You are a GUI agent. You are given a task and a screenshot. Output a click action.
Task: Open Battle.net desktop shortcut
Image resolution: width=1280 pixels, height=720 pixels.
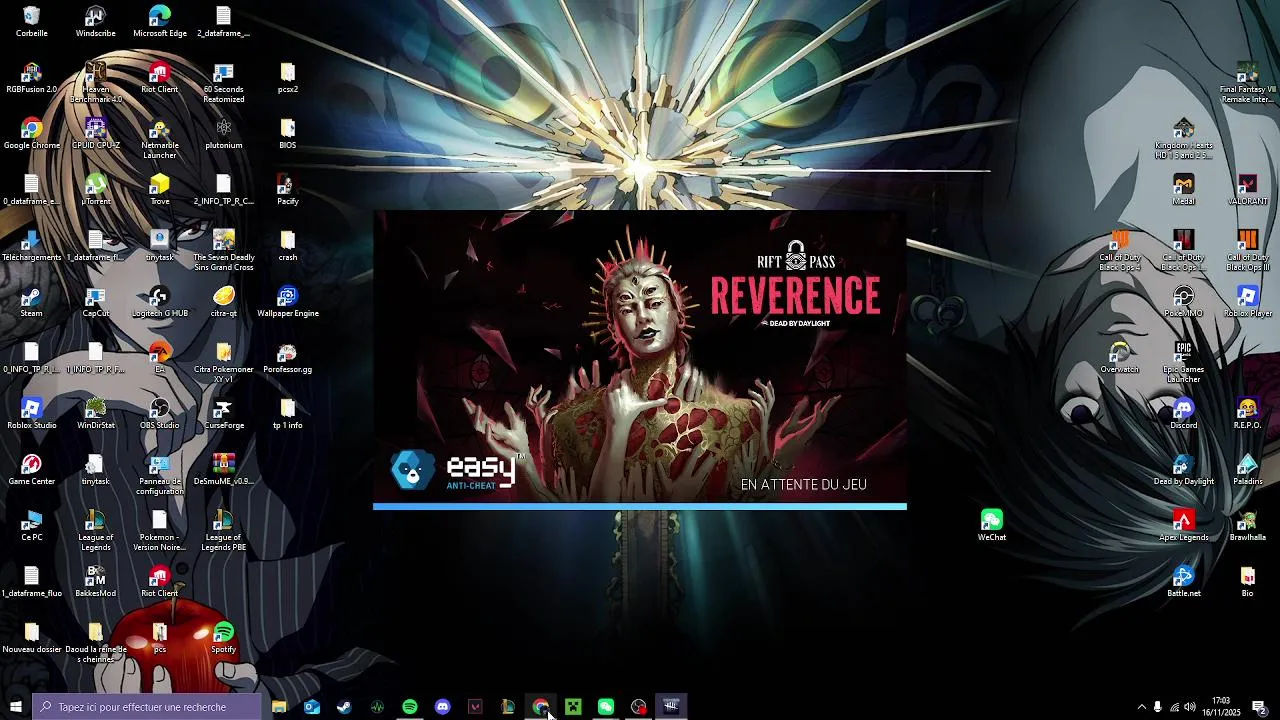tap(1184, 582)
